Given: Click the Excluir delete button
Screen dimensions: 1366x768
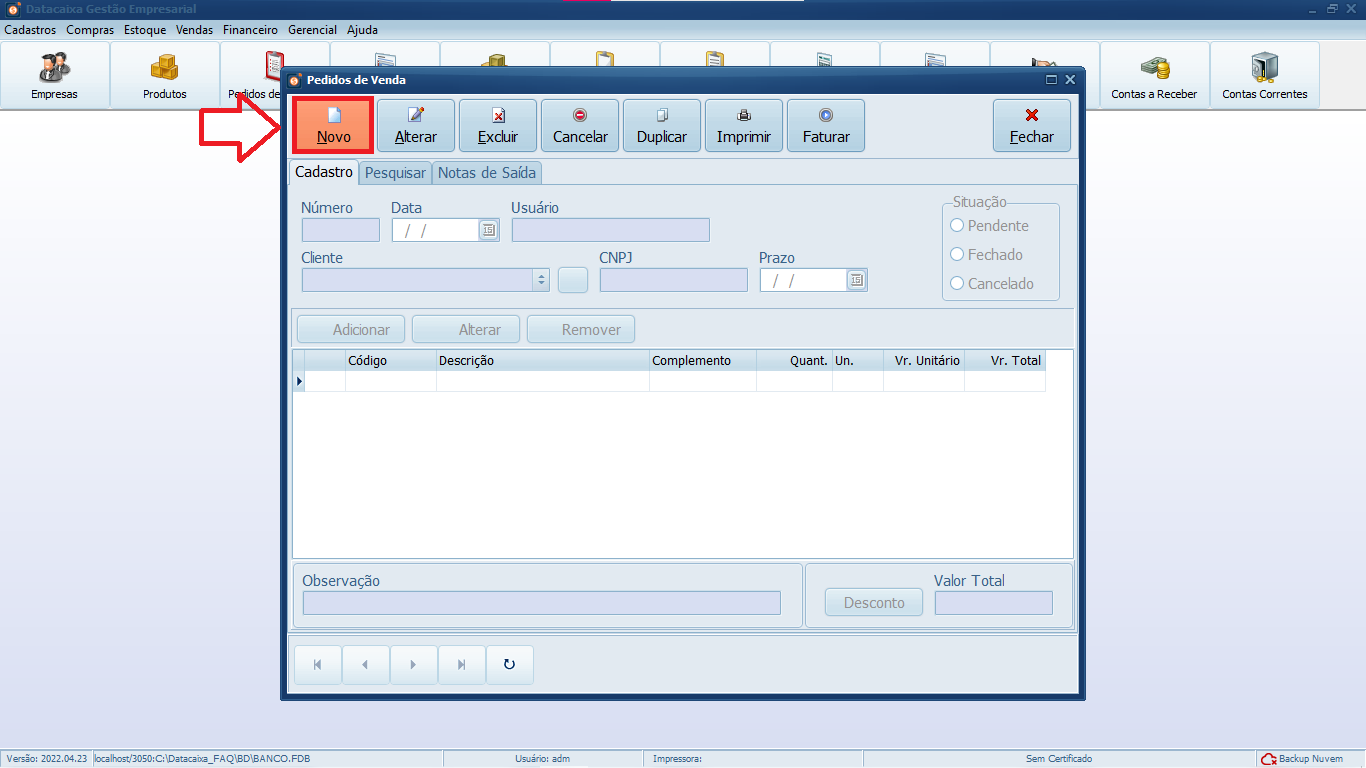Looking at the screenshot, I should click(498, 125).
